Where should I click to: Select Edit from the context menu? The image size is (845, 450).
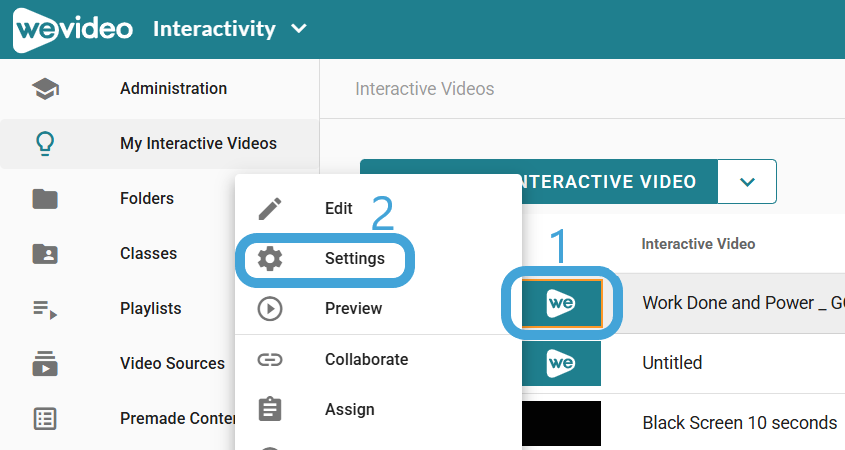point(338,208)
